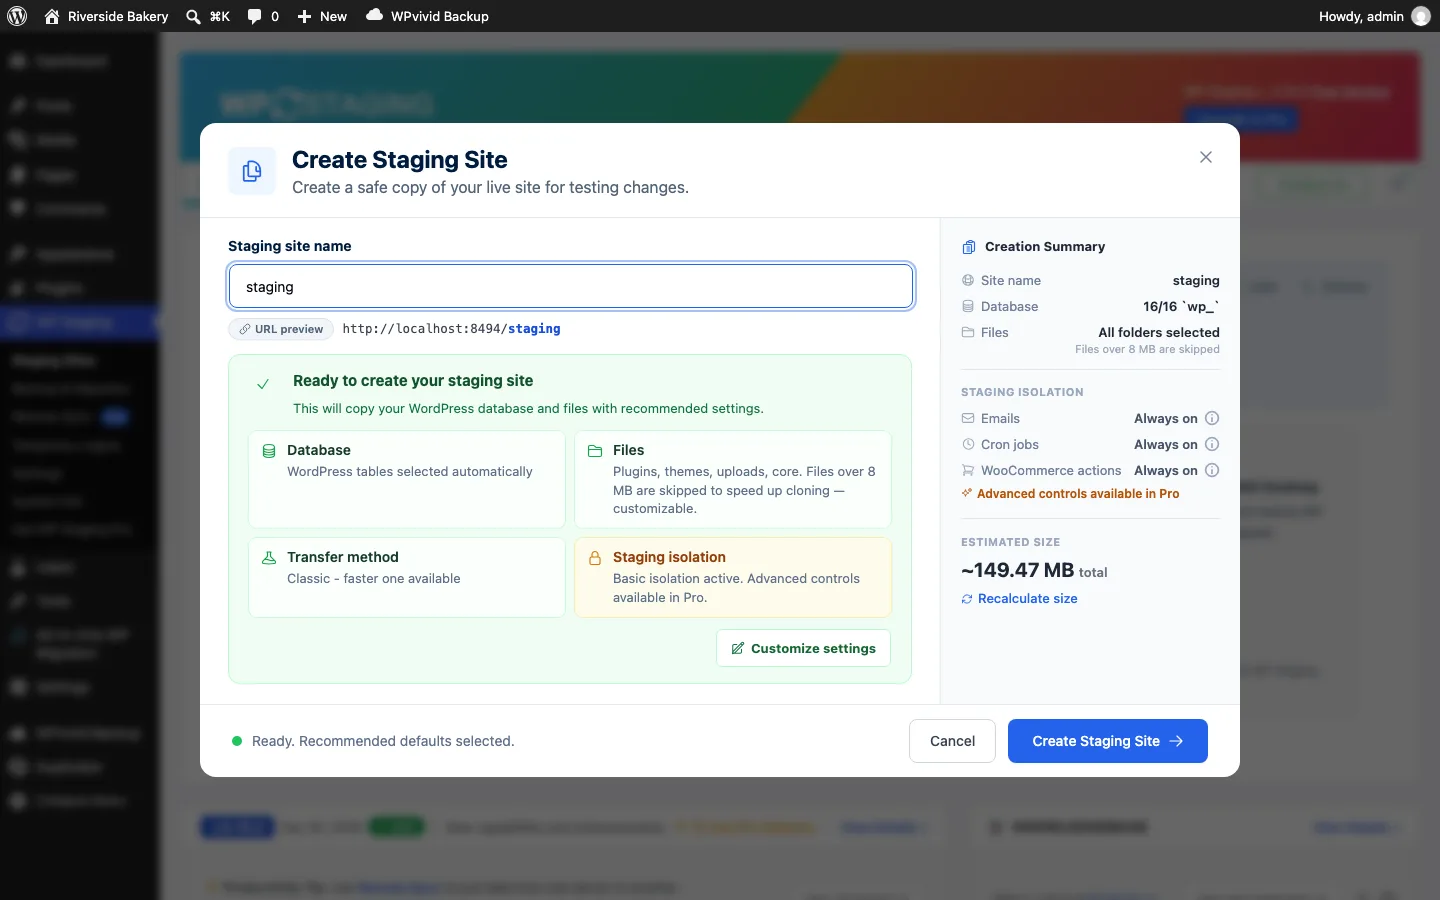
Task: Click Advanced controls available in Pro
Action: pos(1070,494)
